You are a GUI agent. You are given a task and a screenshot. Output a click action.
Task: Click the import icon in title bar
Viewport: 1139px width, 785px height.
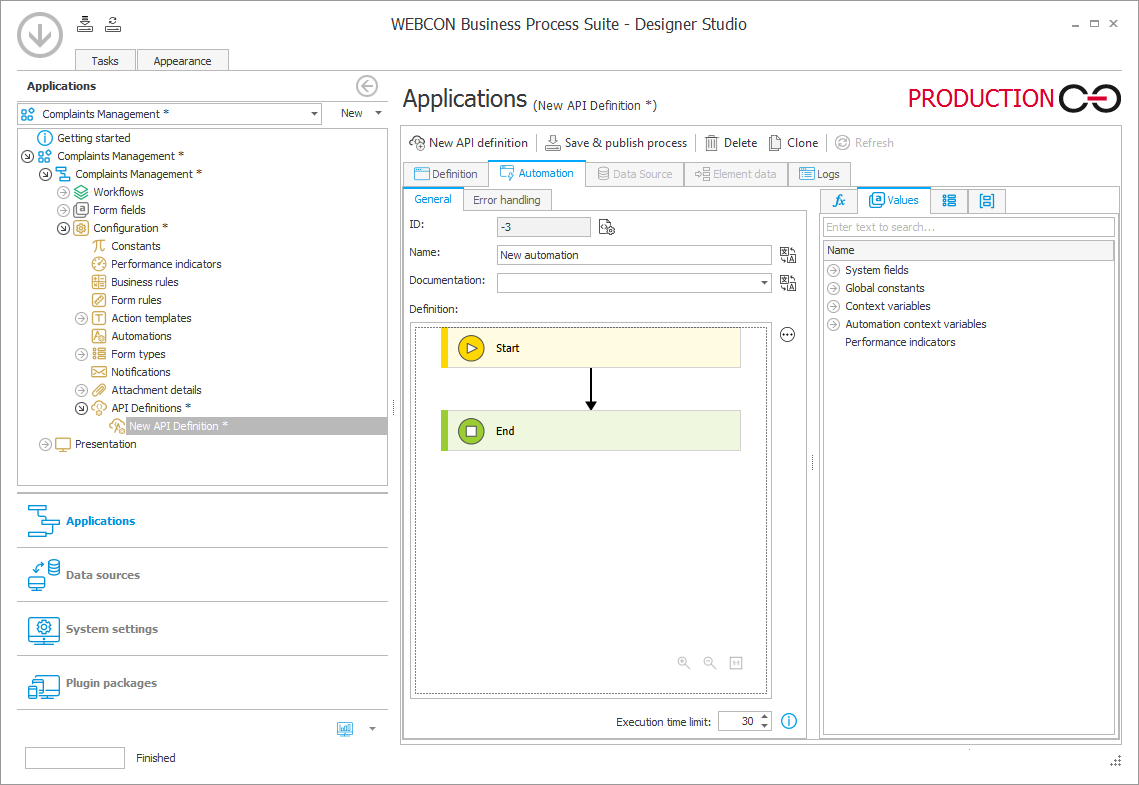click(85, 24)
